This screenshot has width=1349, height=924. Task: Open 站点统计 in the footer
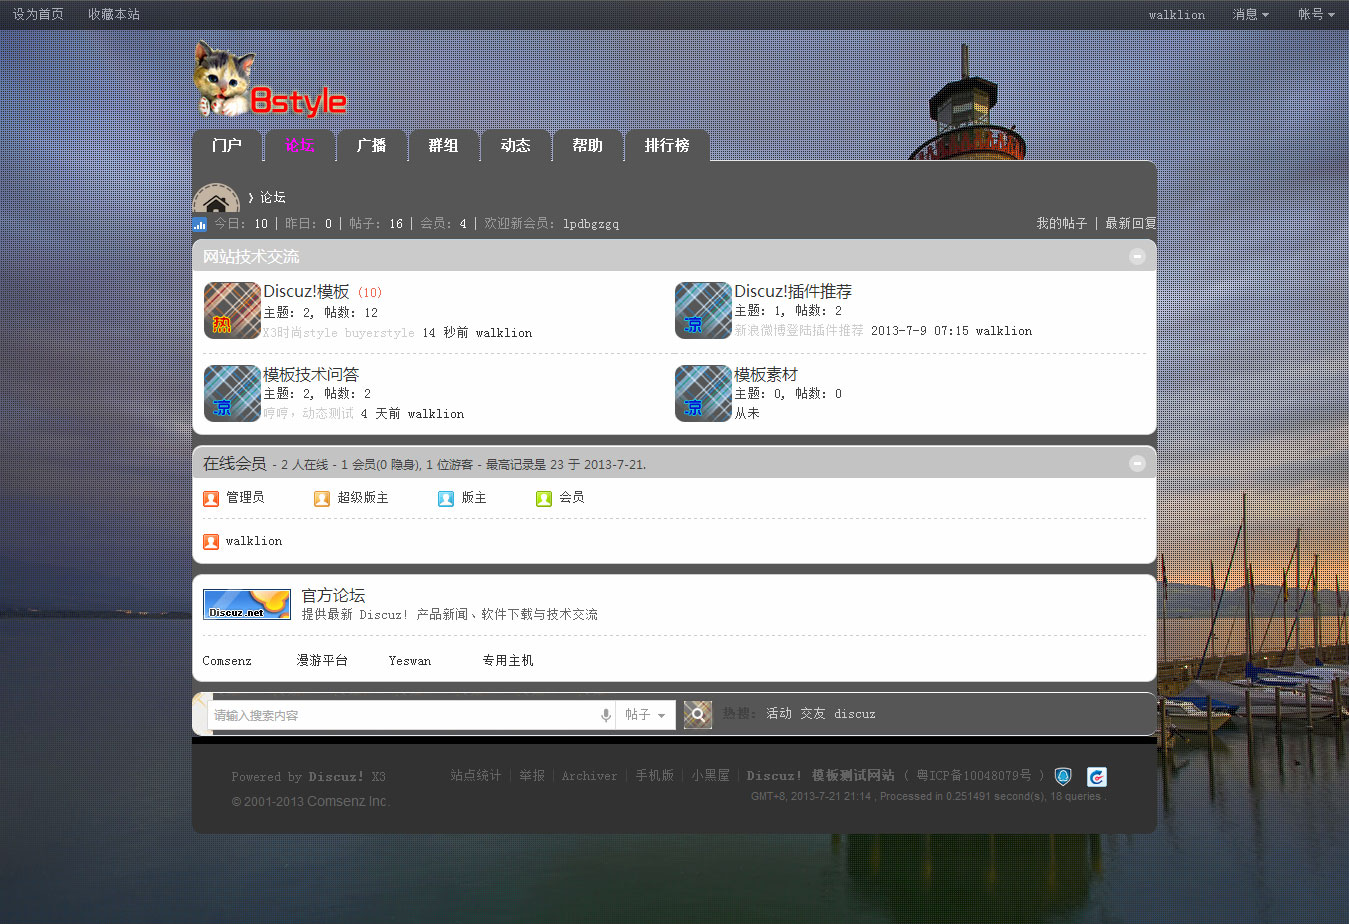tap(476, 776)
